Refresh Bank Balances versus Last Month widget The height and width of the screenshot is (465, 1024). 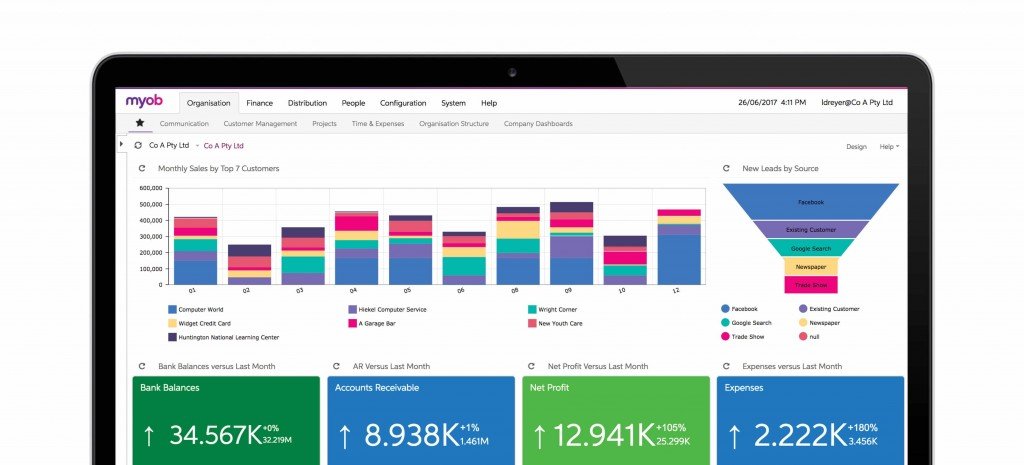pyautogui.click(x=143, y=366)
